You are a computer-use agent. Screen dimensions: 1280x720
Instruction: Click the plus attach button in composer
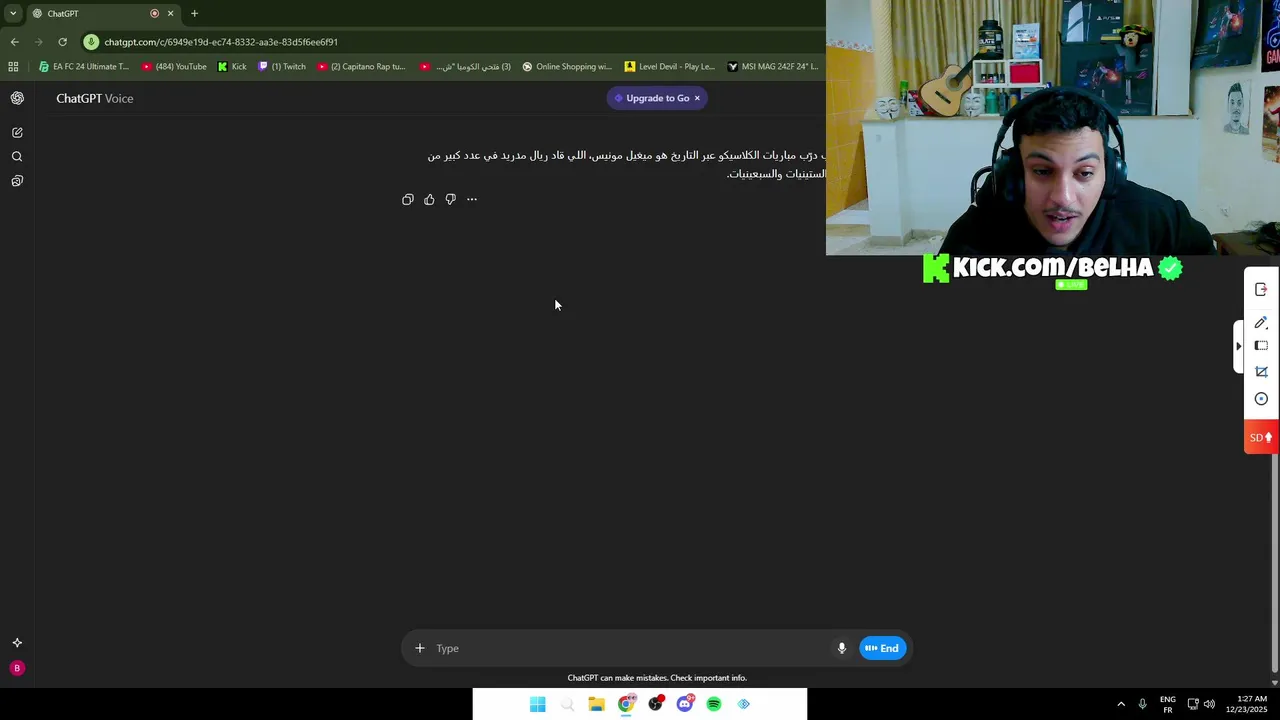point(420,648)
